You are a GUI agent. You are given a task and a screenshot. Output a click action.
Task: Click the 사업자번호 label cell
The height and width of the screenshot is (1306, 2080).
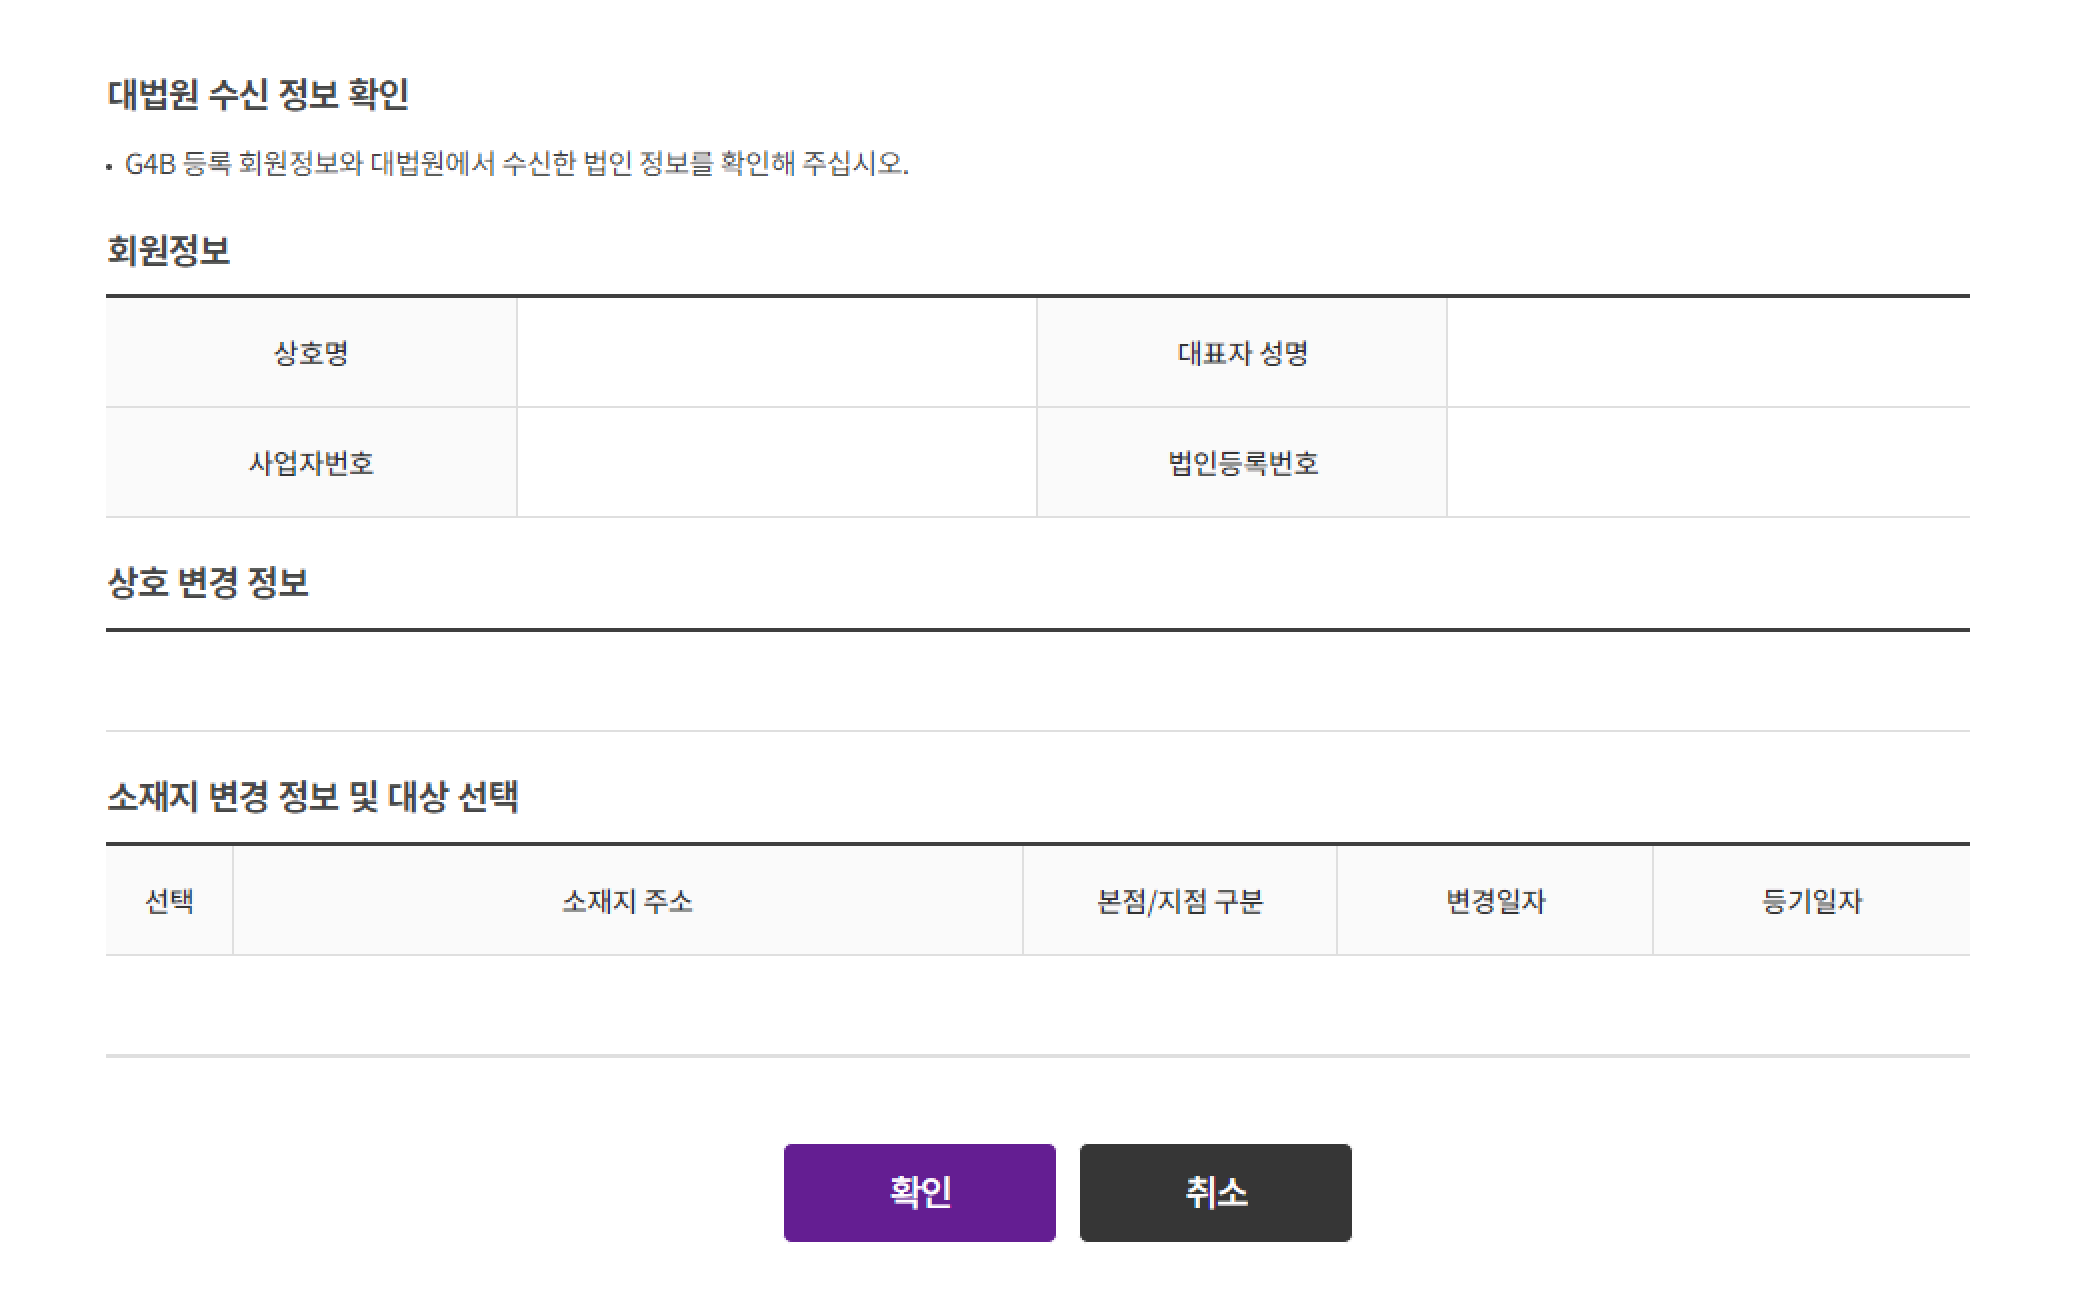[310, 462]
